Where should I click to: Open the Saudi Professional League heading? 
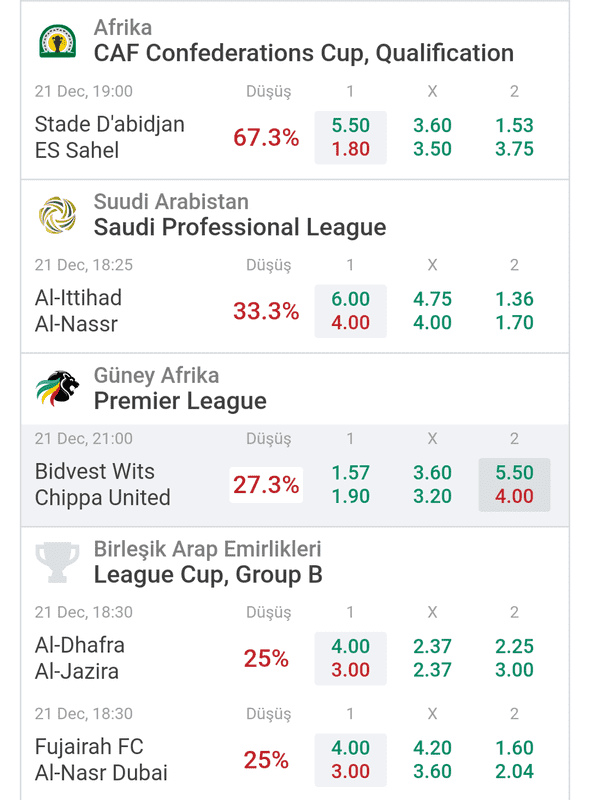tap(240, 227)
